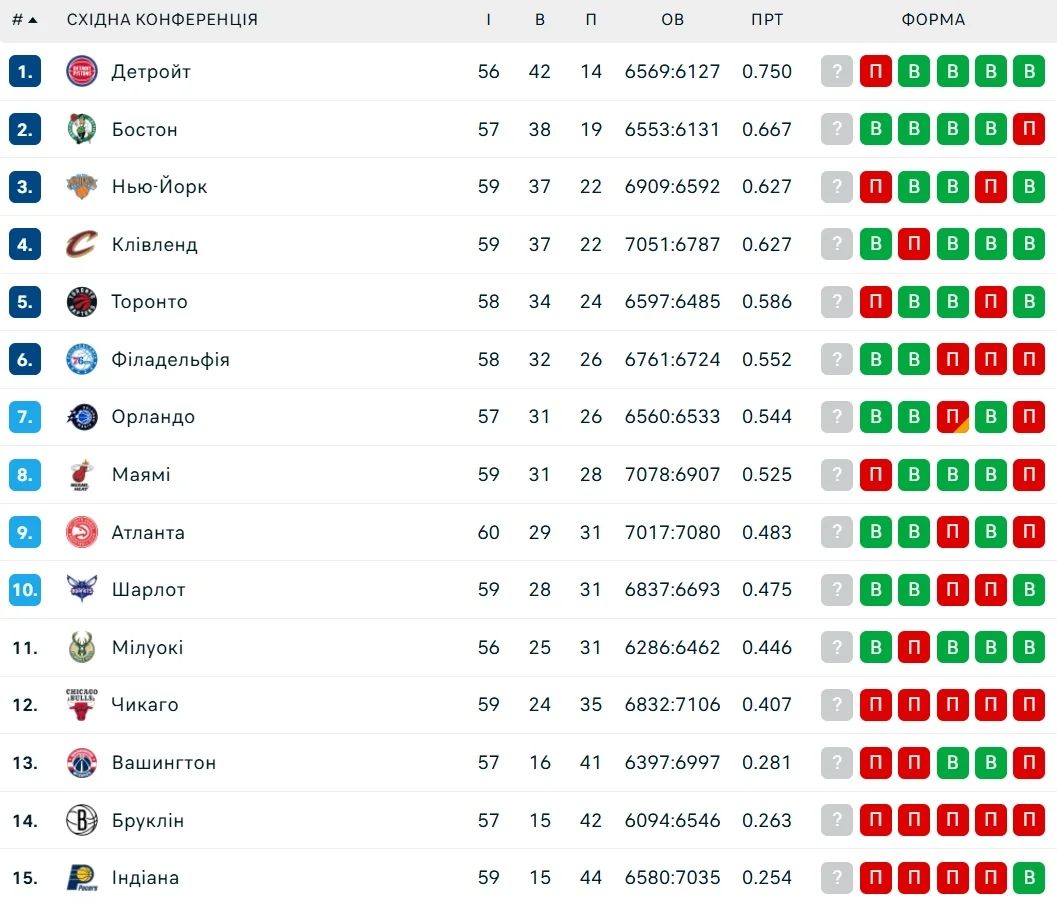Open the Chicago Bulls logo
This screenshot has width=1057, height=904.
coord(82,705)
